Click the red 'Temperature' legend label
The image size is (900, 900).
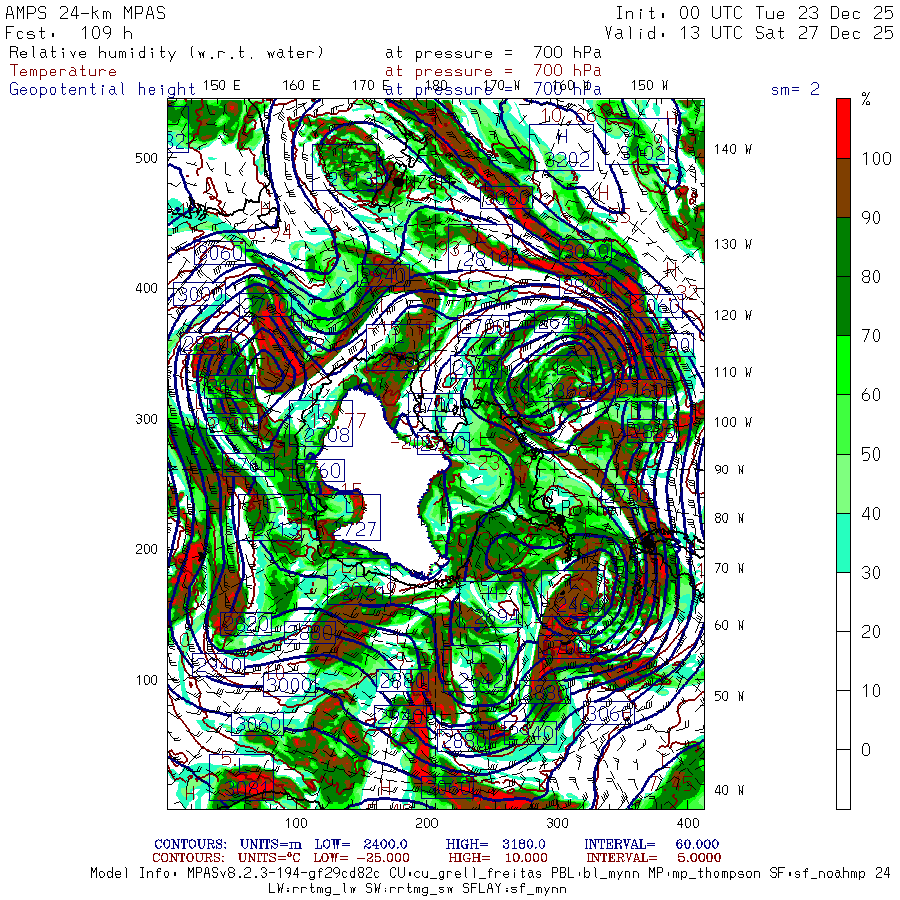pyautogui.click(x=63, y=71)
